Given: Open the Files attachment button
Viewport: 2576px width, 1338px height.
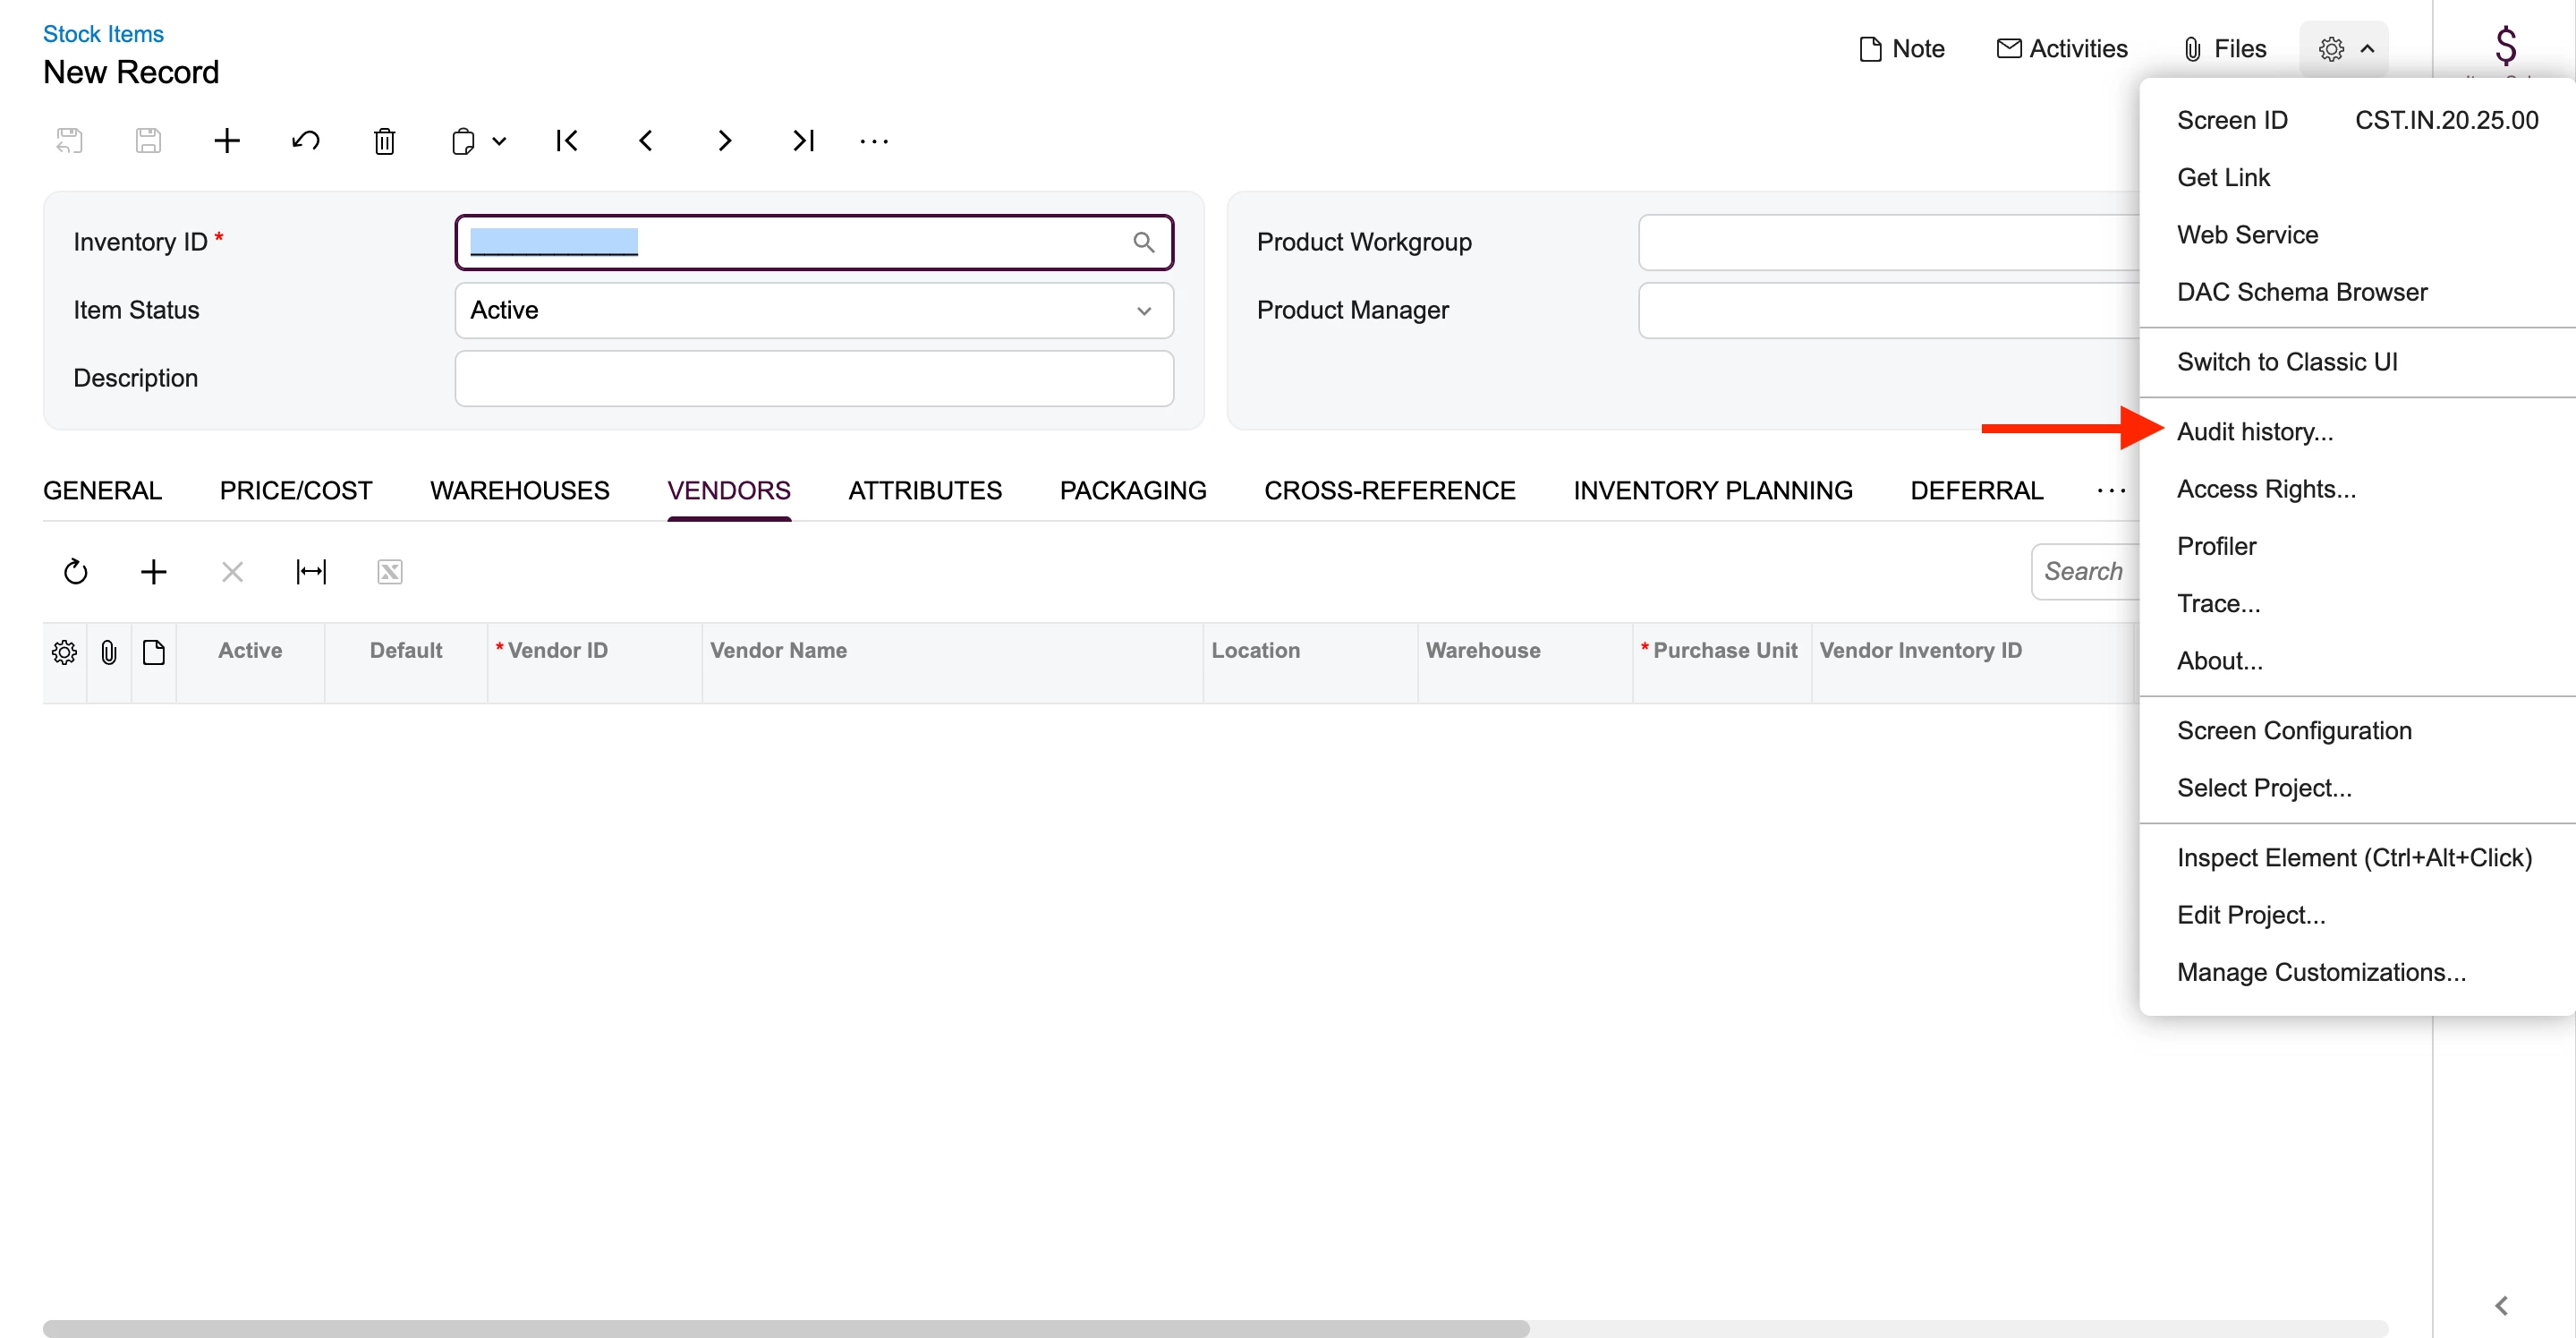Looking at the screenshot, I should tap(2224, 49).
